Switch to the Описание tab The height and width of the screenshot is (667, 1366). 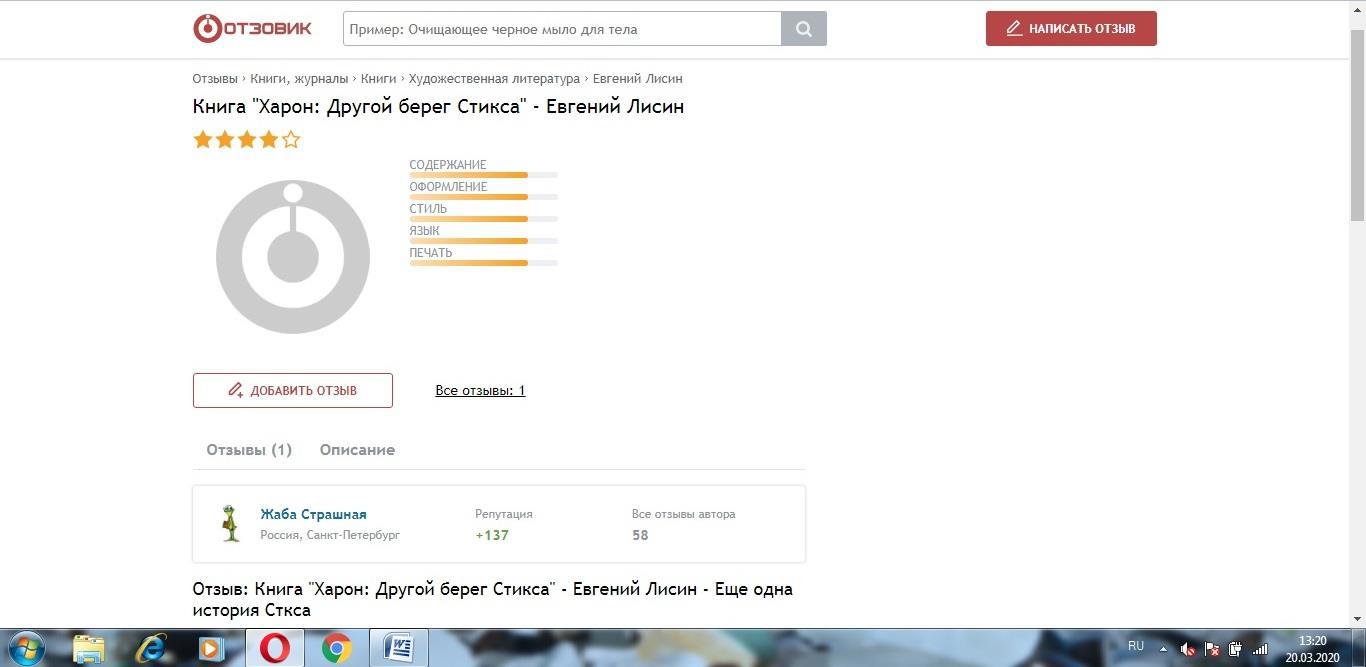click(x=357, y=450)
